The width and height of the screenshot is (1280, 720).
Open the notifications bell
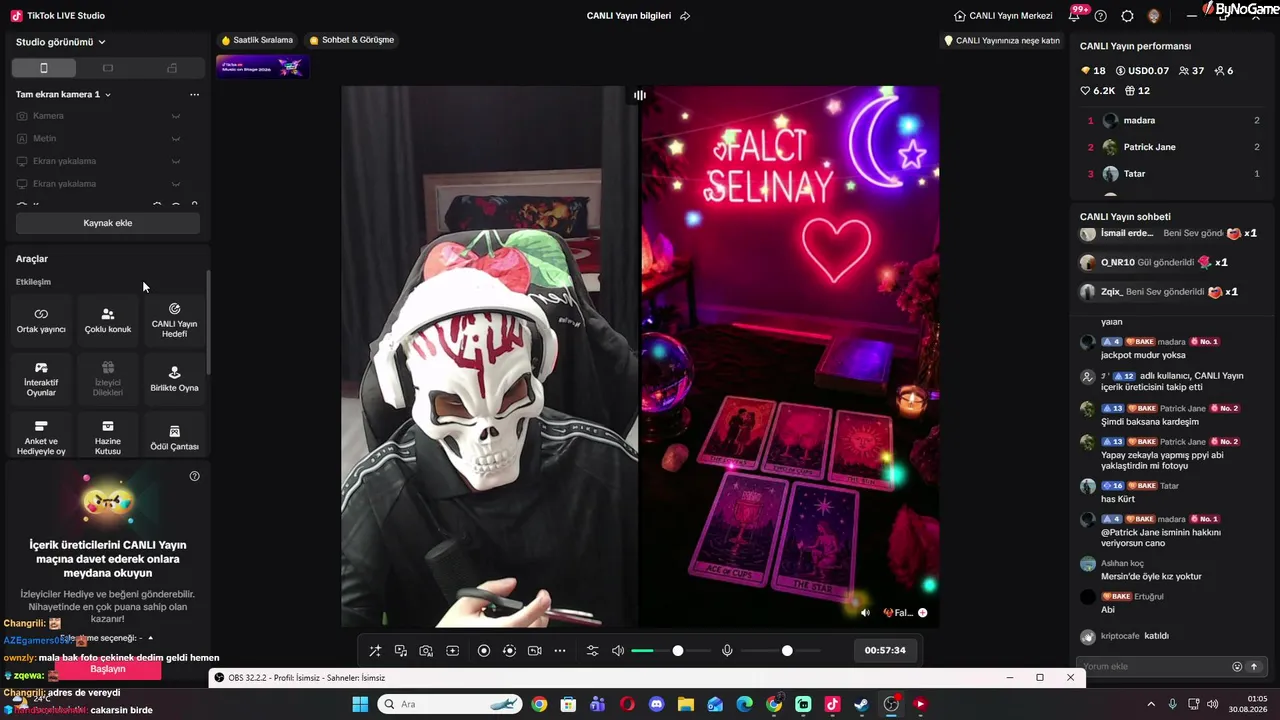click(1076, 15)
